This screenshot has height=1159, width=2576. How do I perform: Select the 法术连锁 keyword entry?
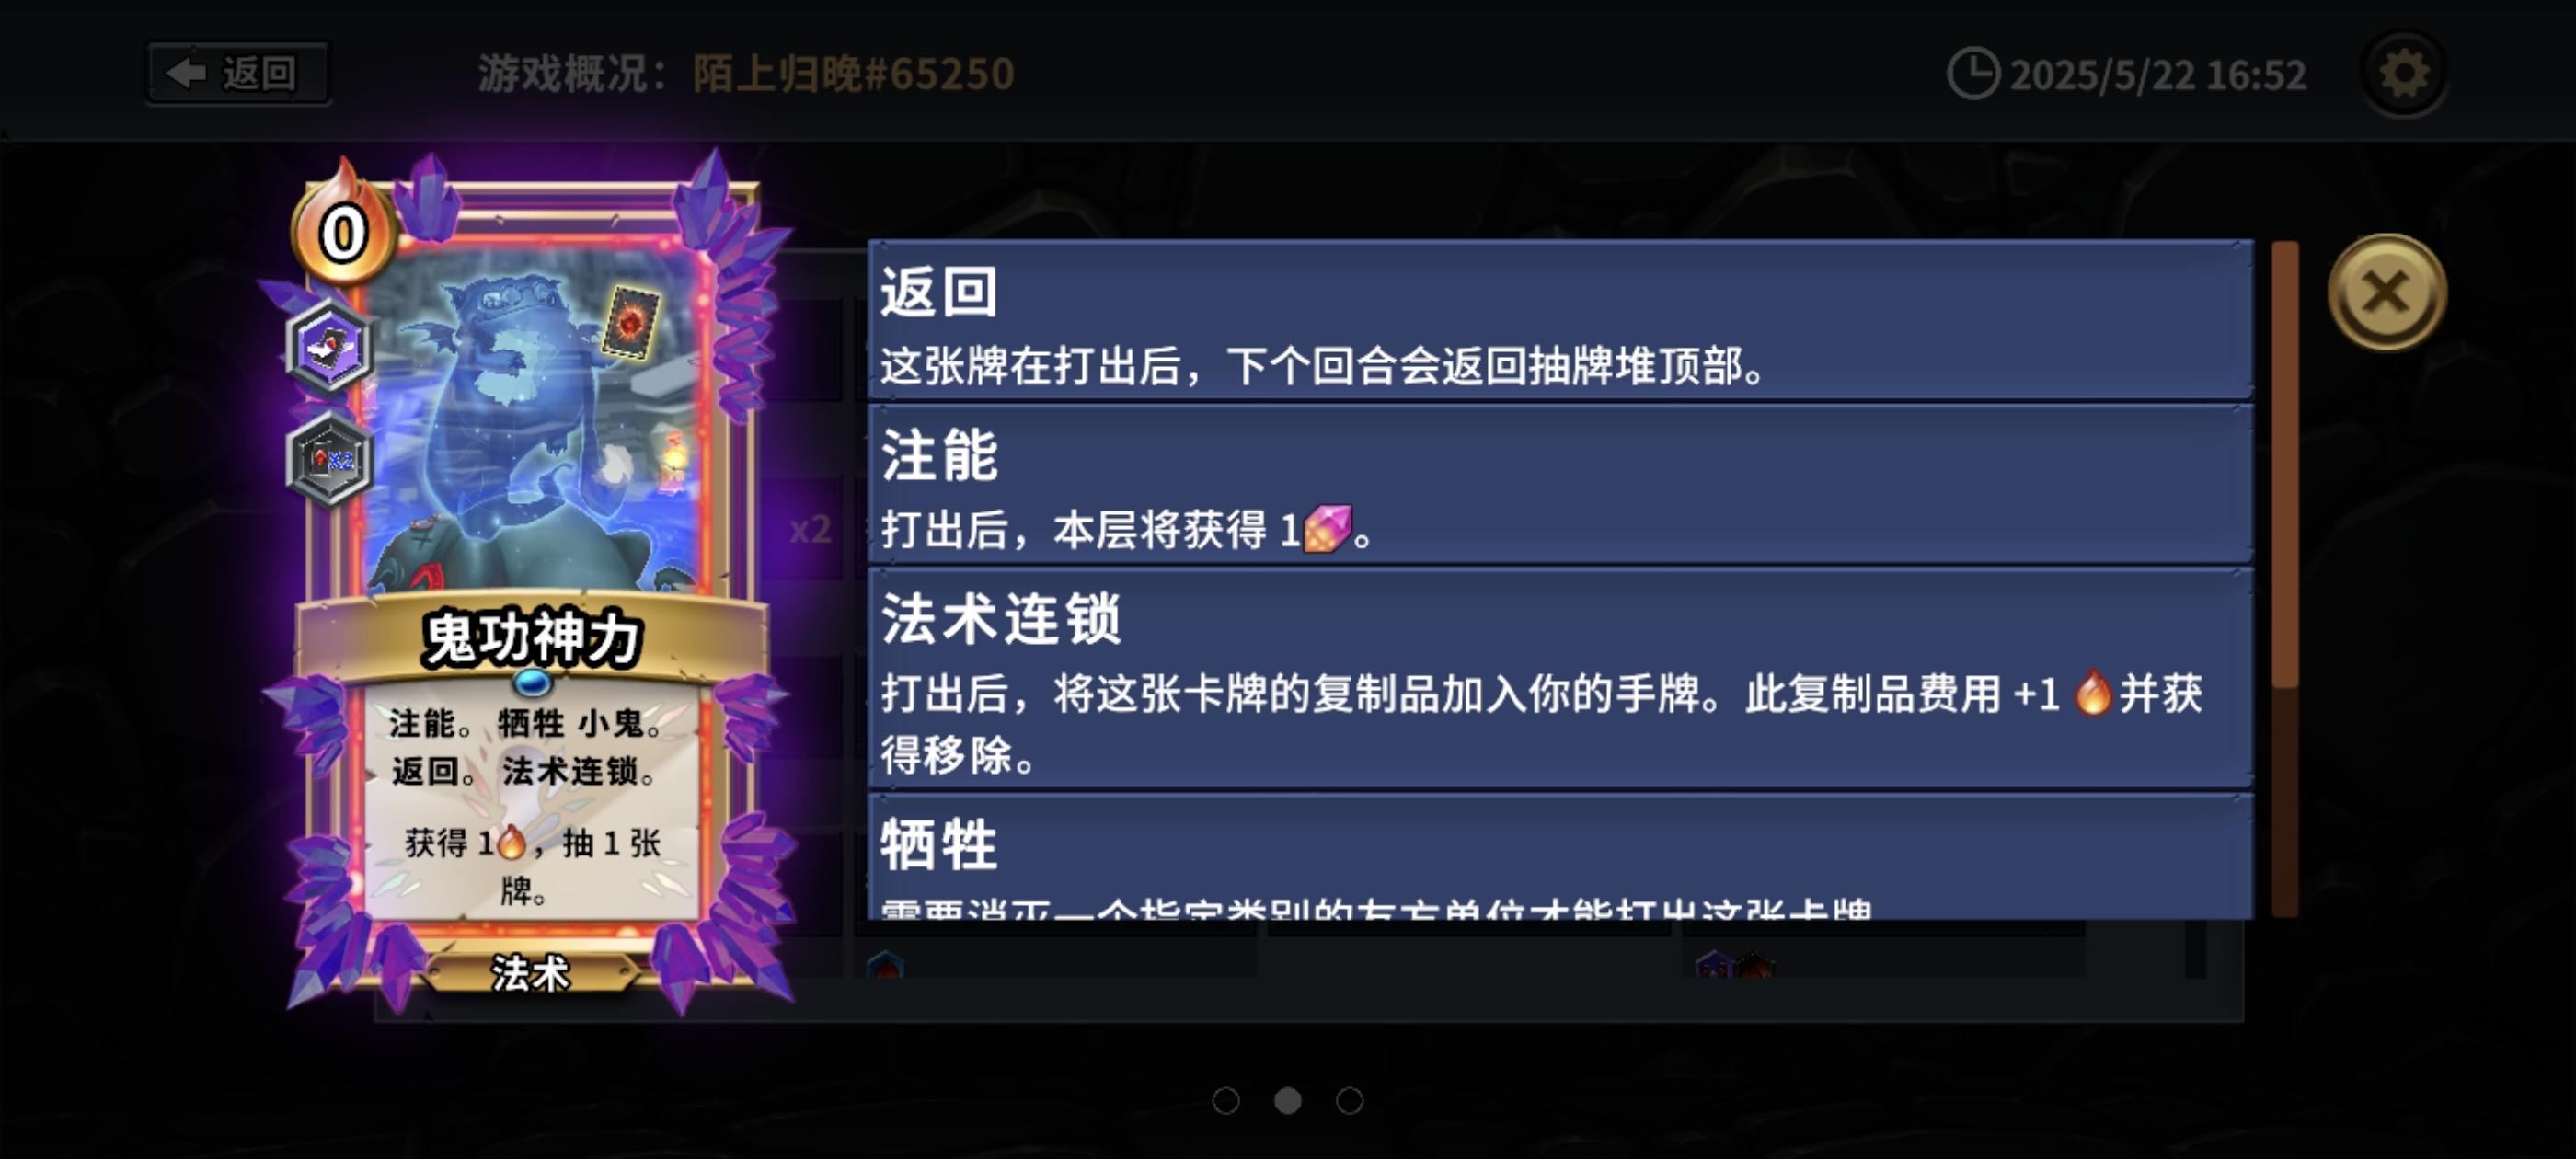1560,679
